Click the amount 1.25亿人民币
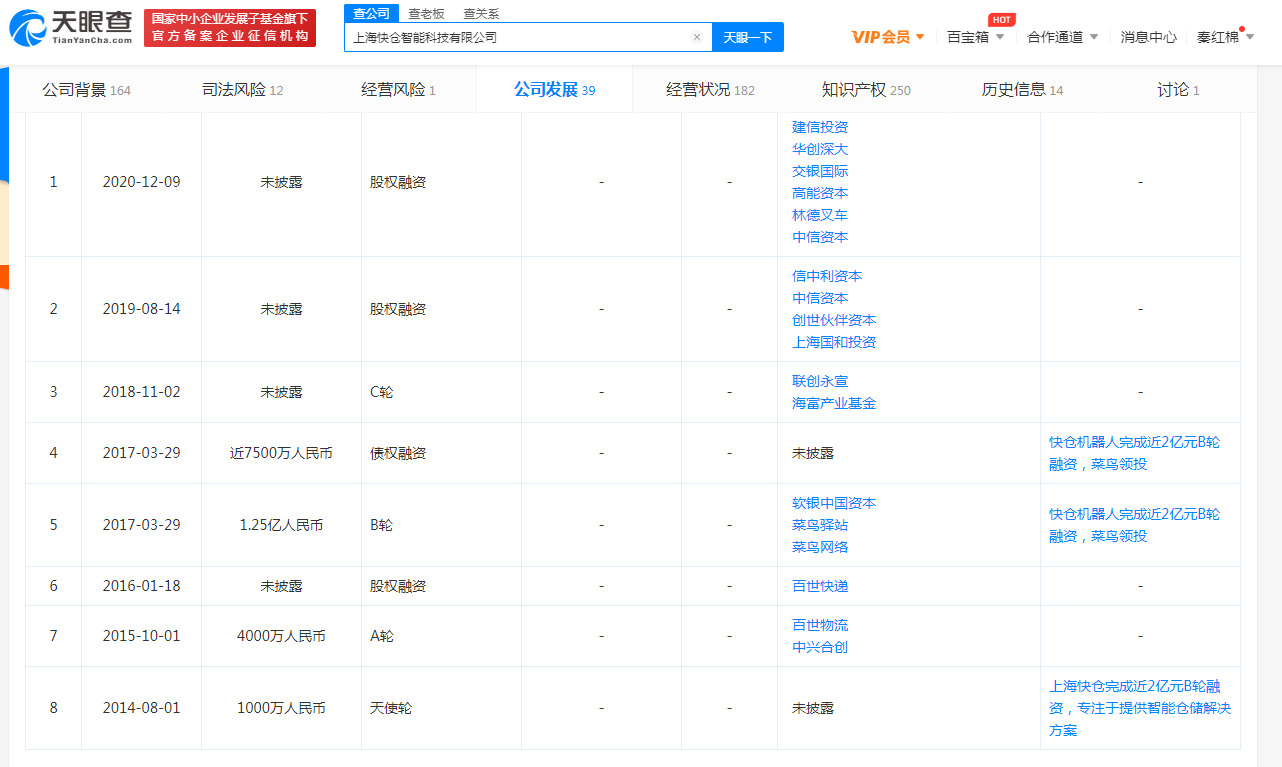 pyautogui.click(x=281, y=525)
